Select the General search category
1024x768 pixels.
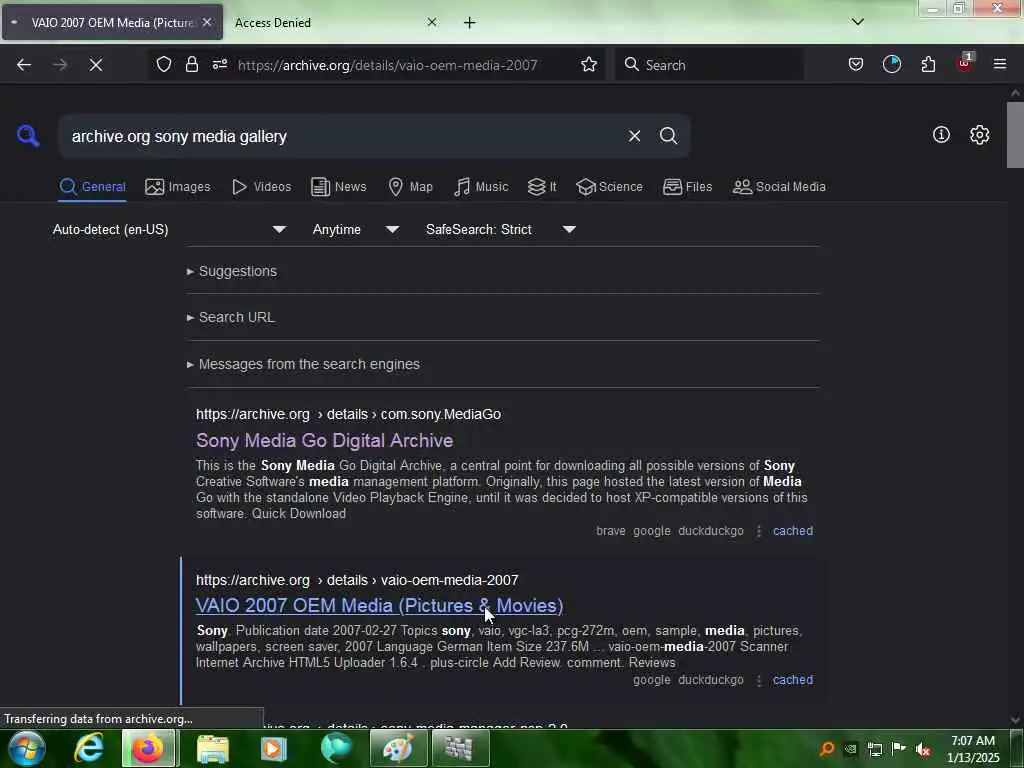pos(92,187)
